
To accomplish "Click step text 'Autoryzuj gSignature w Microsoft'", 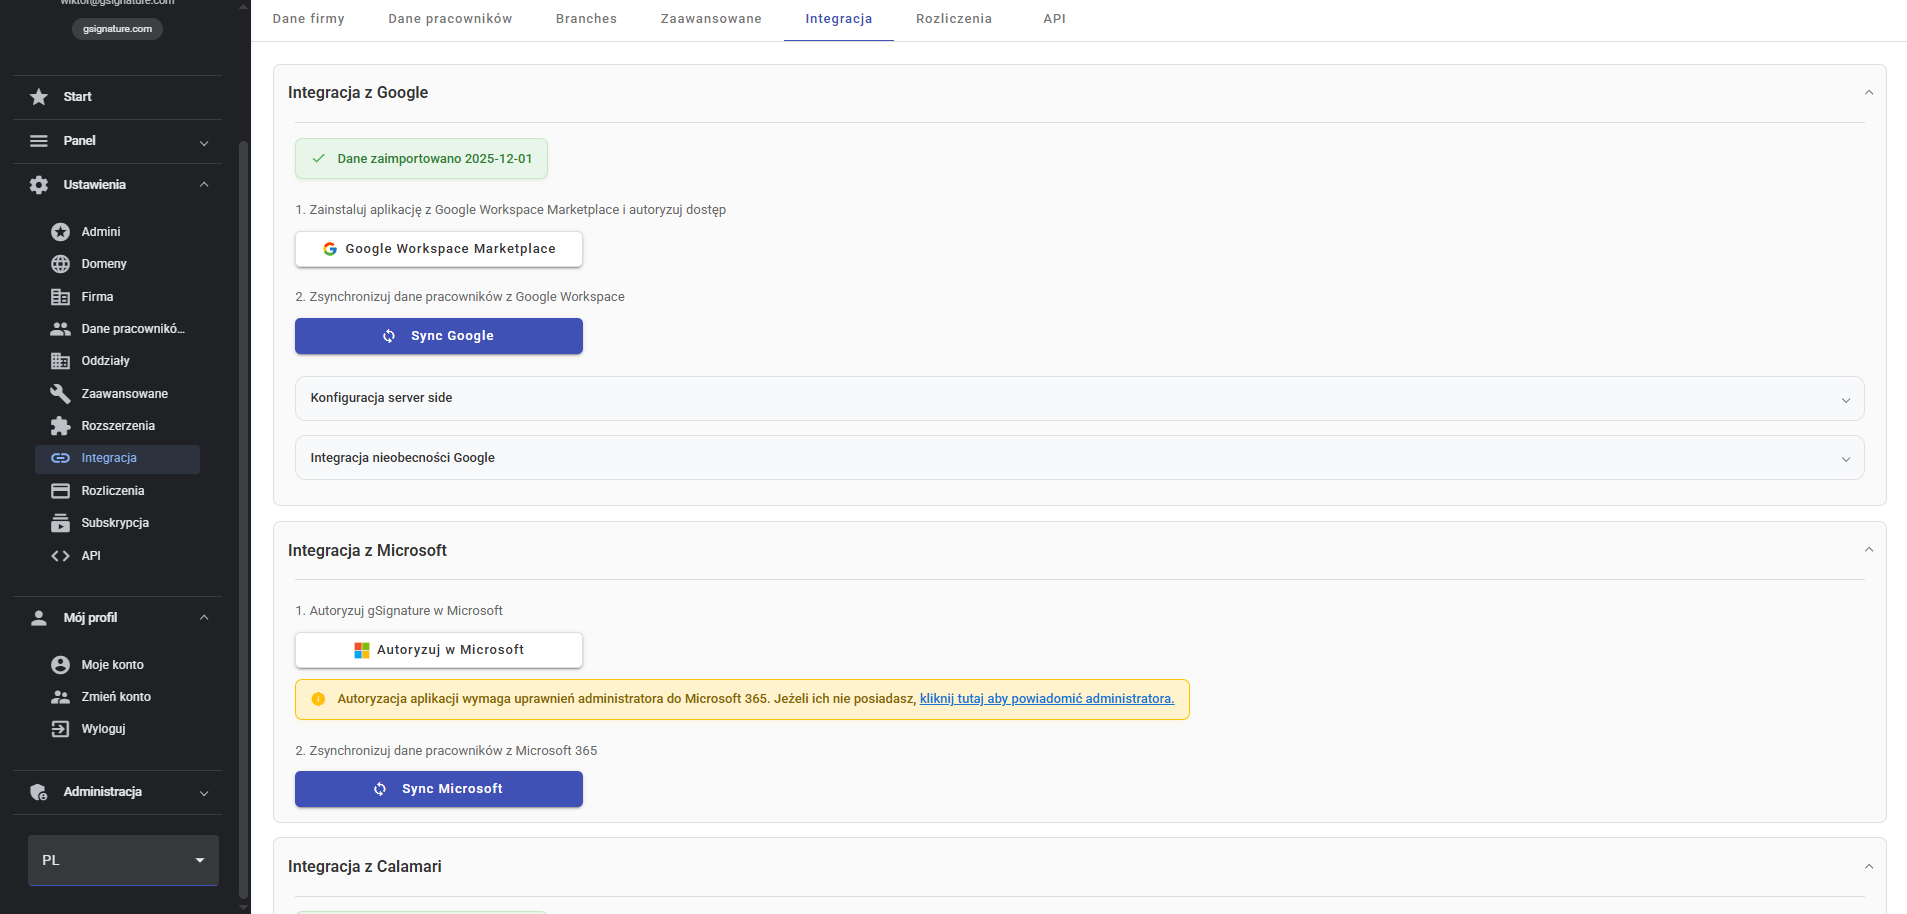I will coord(399,611).
